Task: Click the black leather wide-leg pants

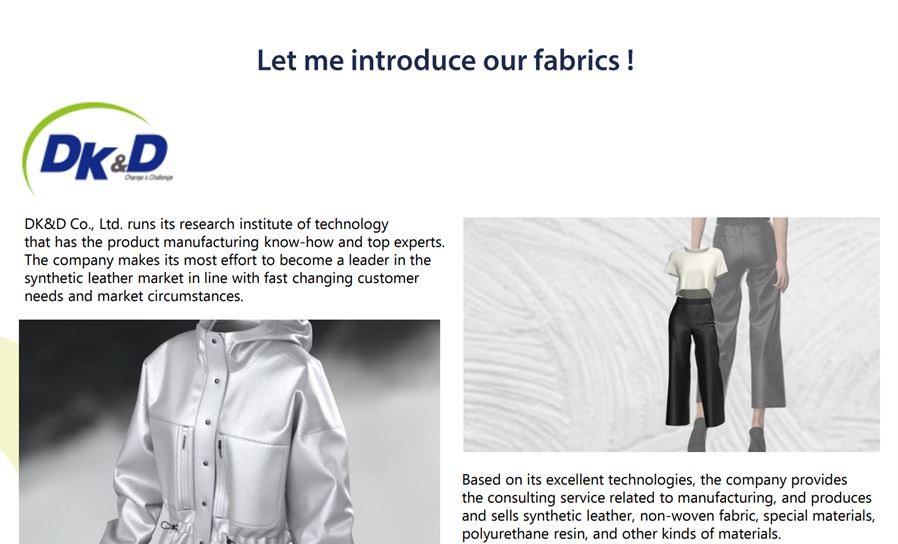Action: click(695, 362)
